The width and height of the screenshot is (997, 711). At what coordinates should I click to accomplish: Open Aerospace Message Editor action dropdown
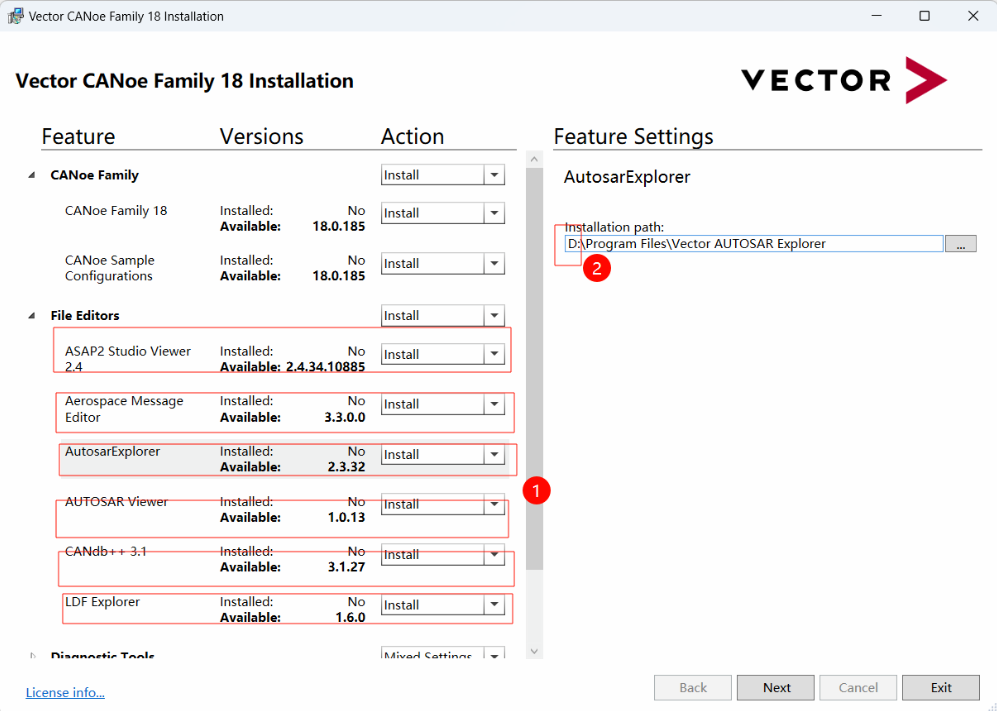click(494, 404)
